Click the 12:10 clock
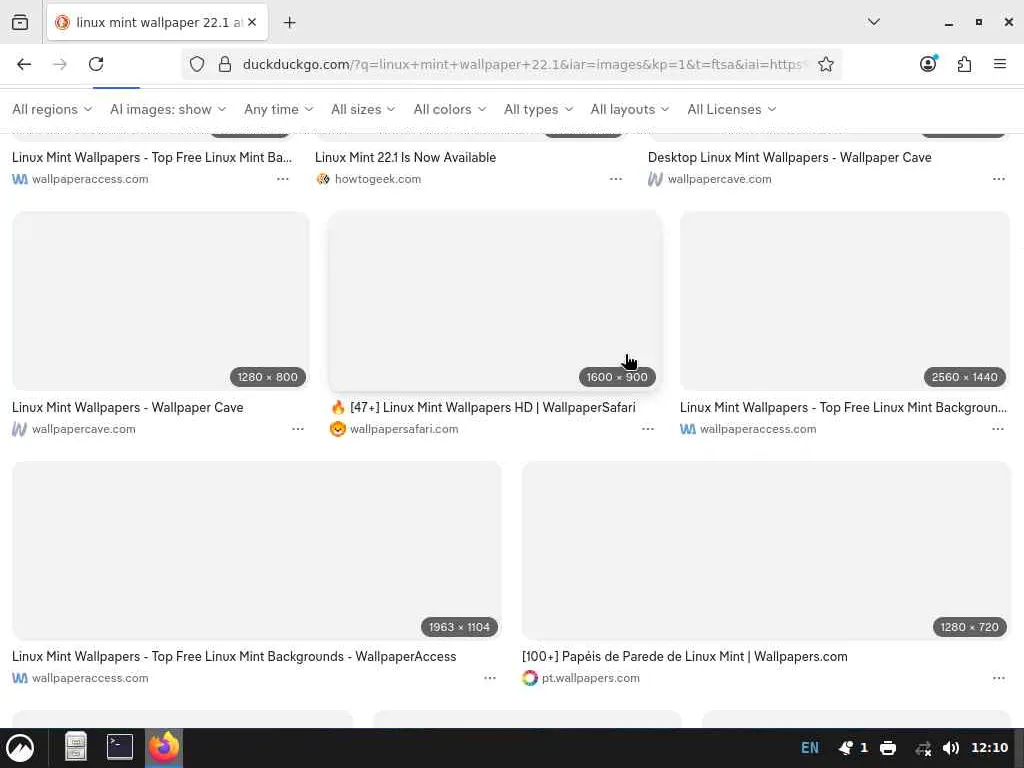 point(989,748)
